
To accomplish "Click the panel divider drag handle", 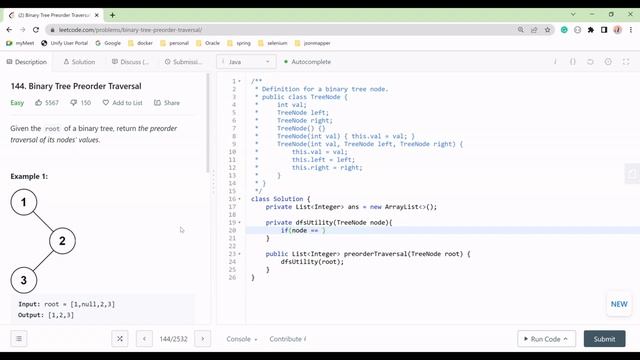I will 213,183.
